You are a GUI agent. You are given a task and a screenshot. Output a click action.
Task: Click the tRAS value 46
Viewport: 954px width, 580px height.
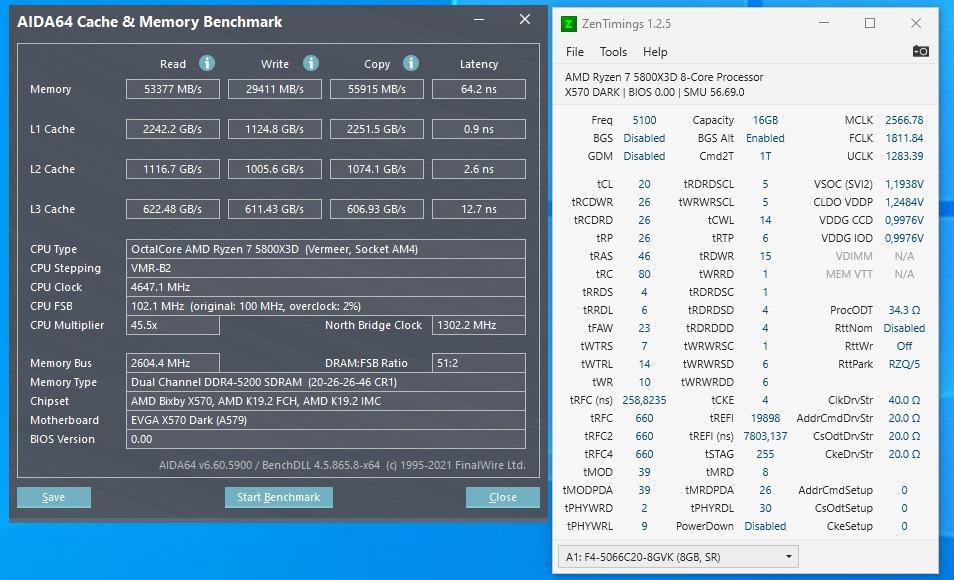click(644, 256)
